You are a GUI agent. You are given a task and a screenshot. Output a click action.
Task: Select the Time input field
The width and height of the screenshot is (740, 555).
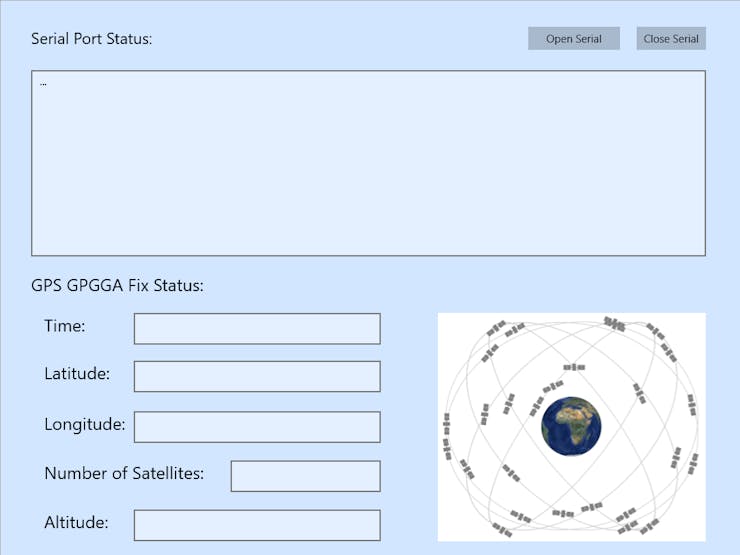(257, 328)
